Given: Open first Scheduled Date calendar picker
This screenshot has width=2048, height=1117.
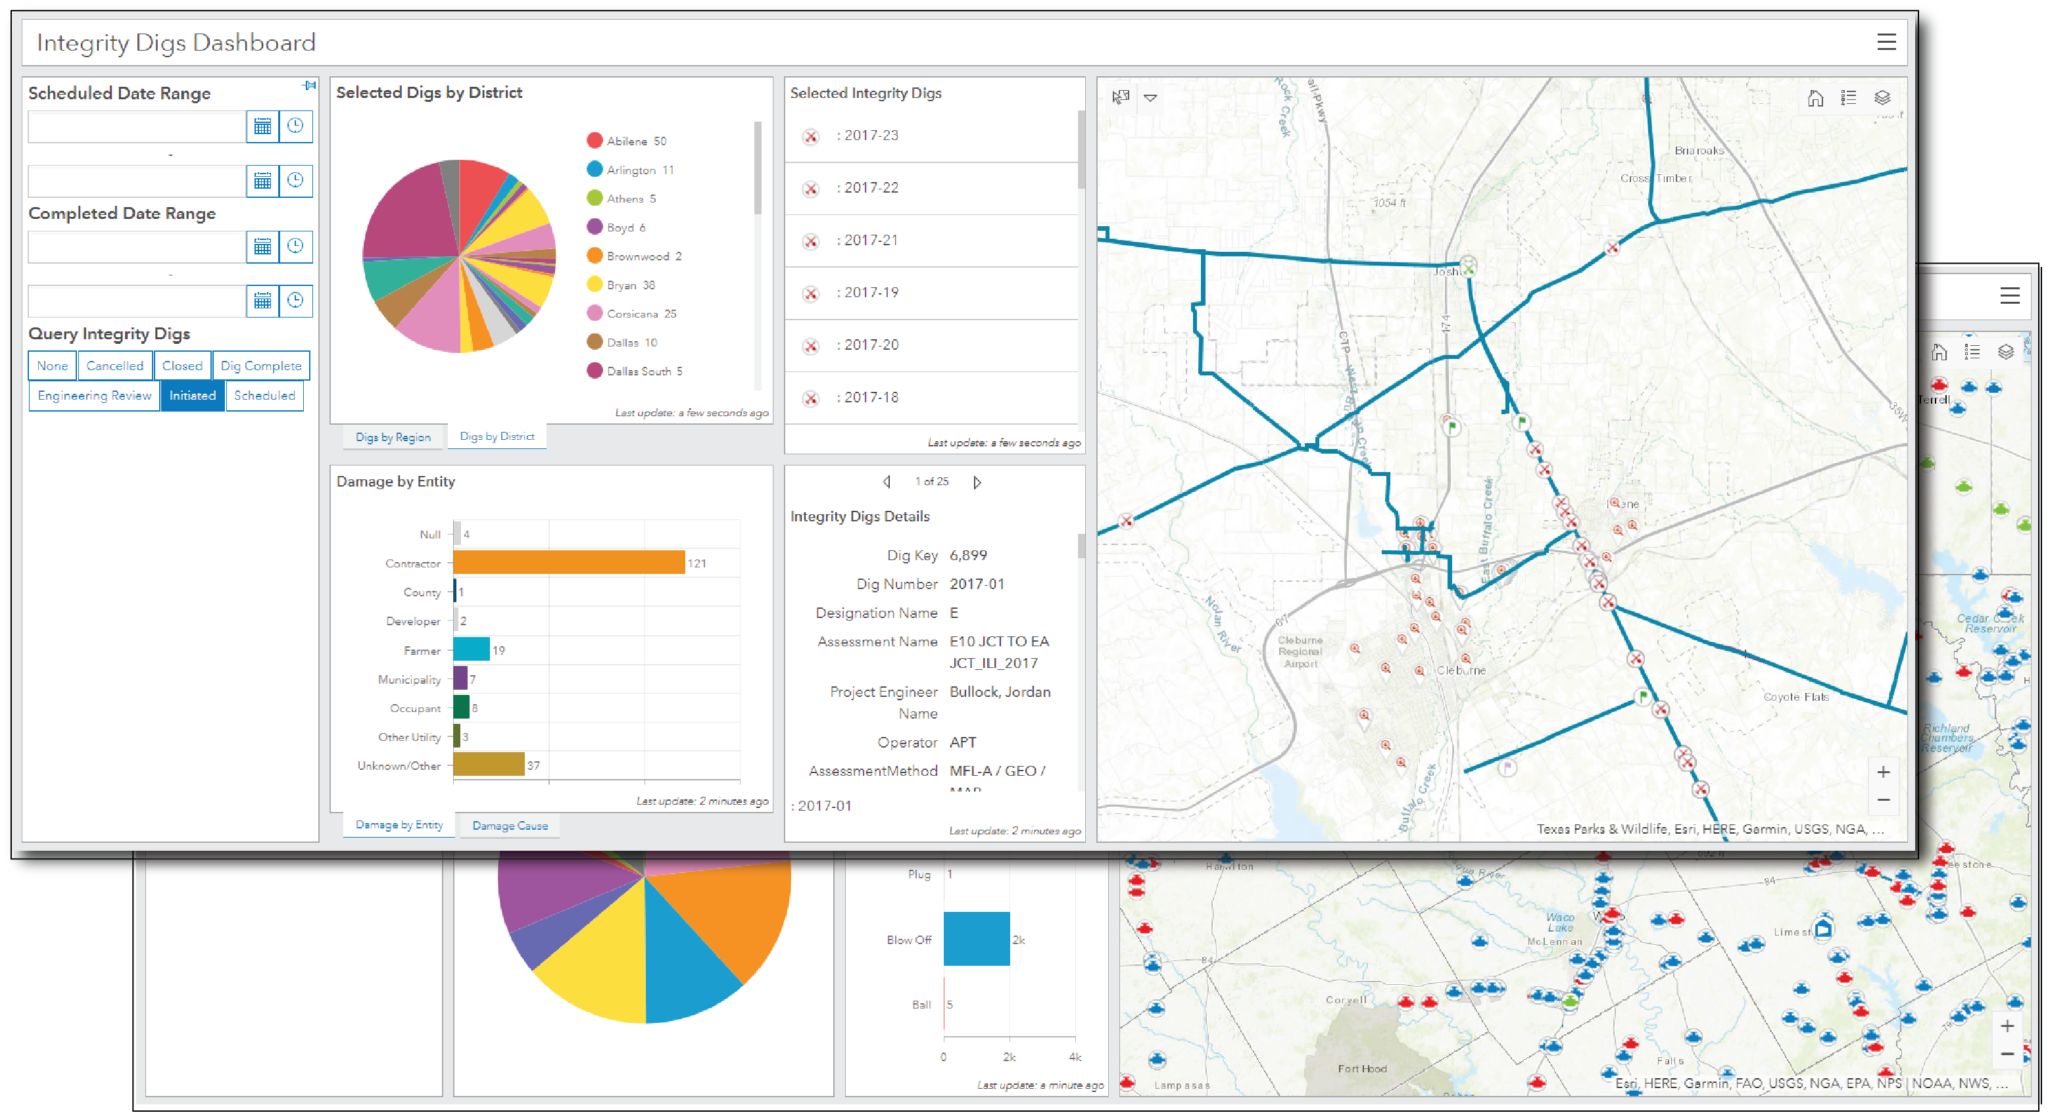Looking at the screenshot, I should tap(262, 126).
